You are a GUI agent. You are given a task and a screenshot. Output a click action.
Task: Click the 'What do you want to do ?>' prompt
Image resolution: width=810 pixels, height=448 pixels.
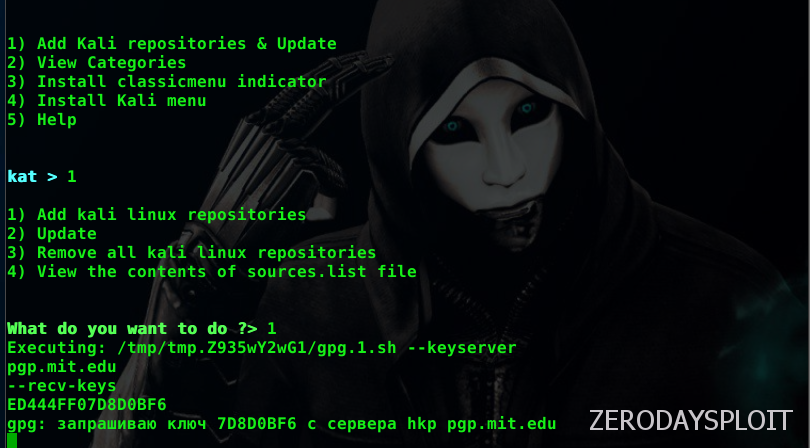pyautogui.click(x=132, y=329)
